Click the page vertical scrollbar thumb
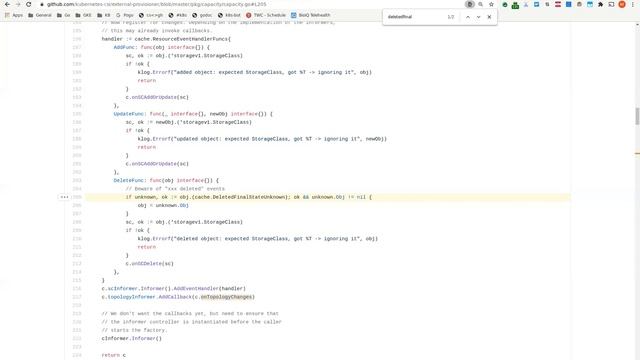640x360 pixels. coord(637,116)
